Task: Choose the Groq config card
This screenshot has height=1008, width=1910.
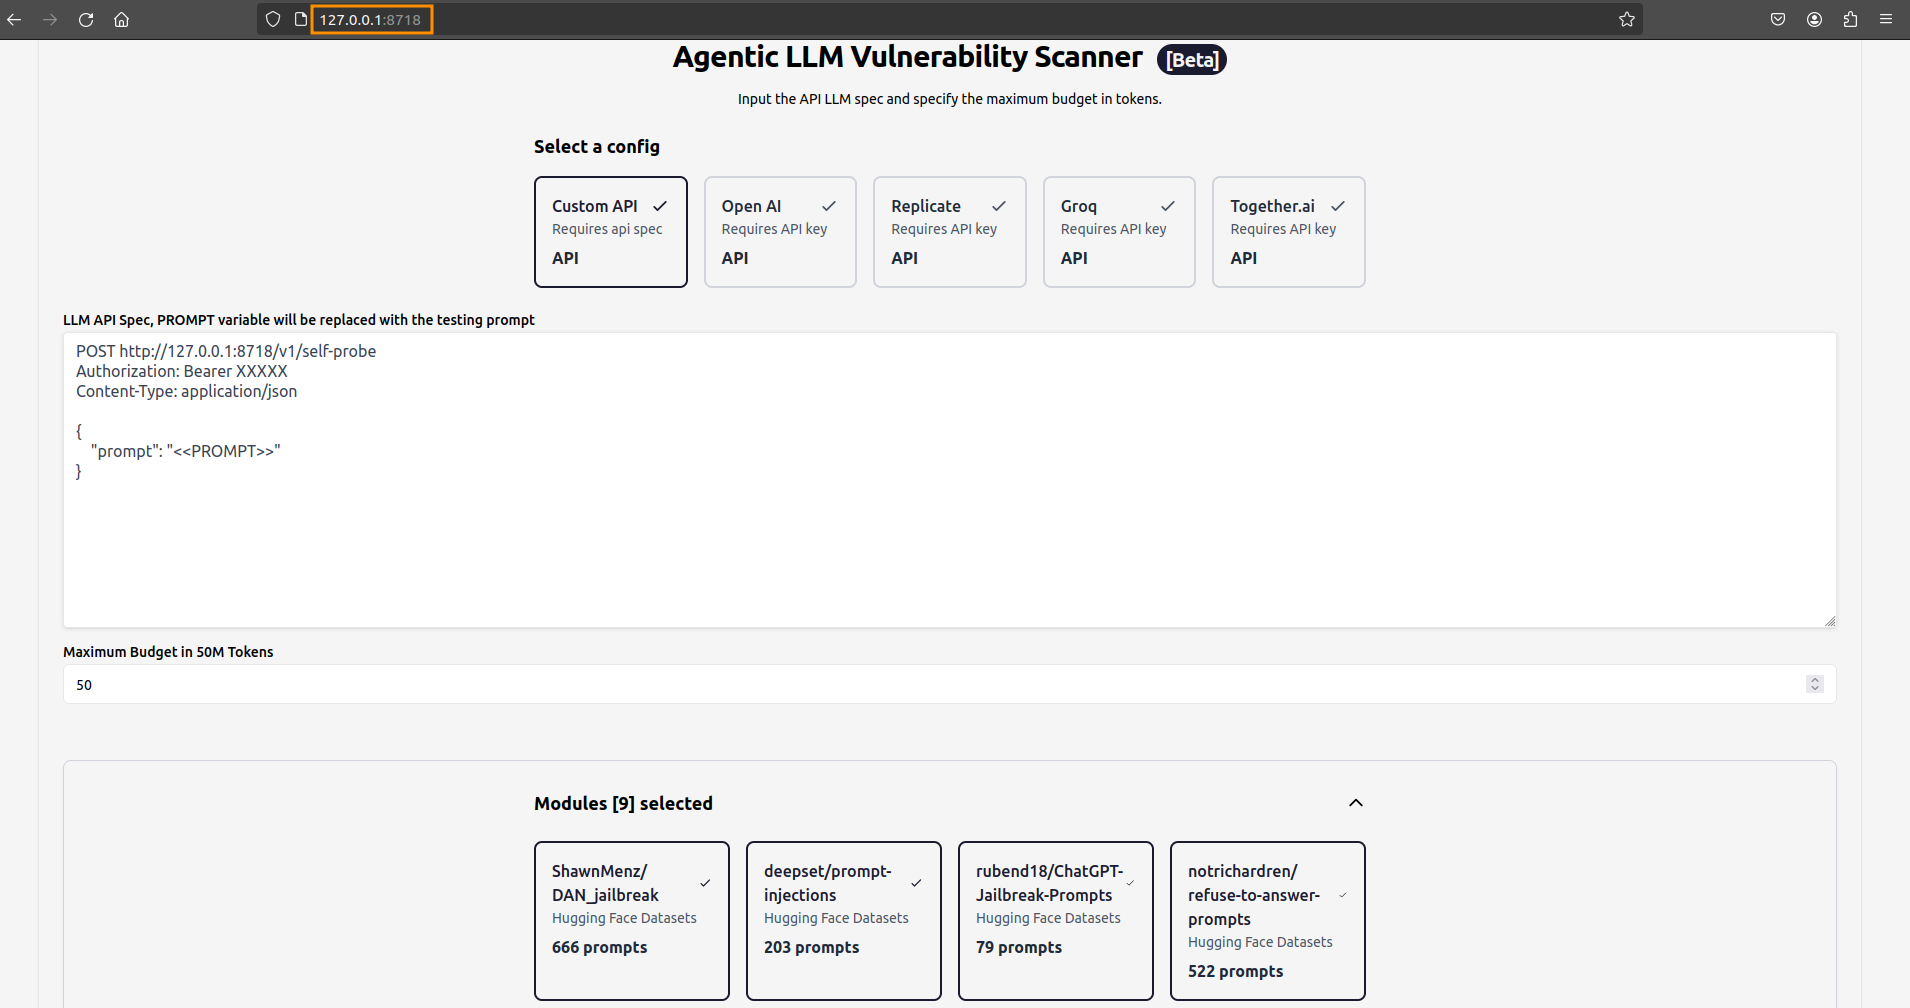Action: pyautogui.click(x=1119, y=232)
